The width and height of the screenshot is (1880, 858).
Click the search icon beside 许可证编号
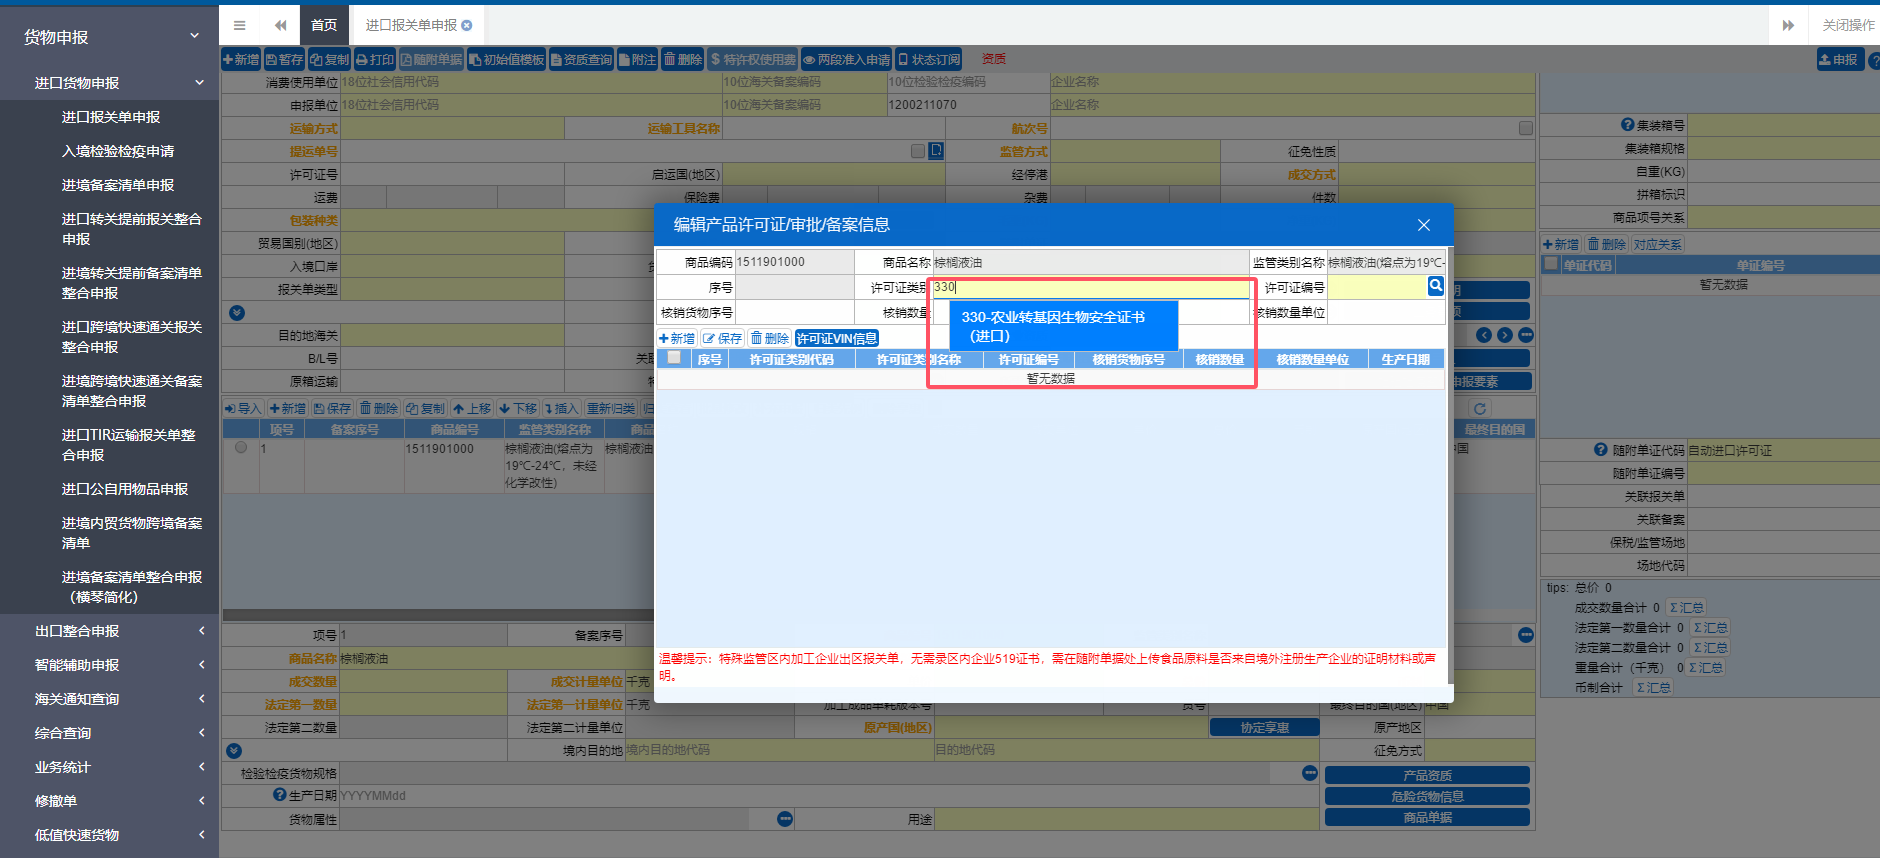1435,286
